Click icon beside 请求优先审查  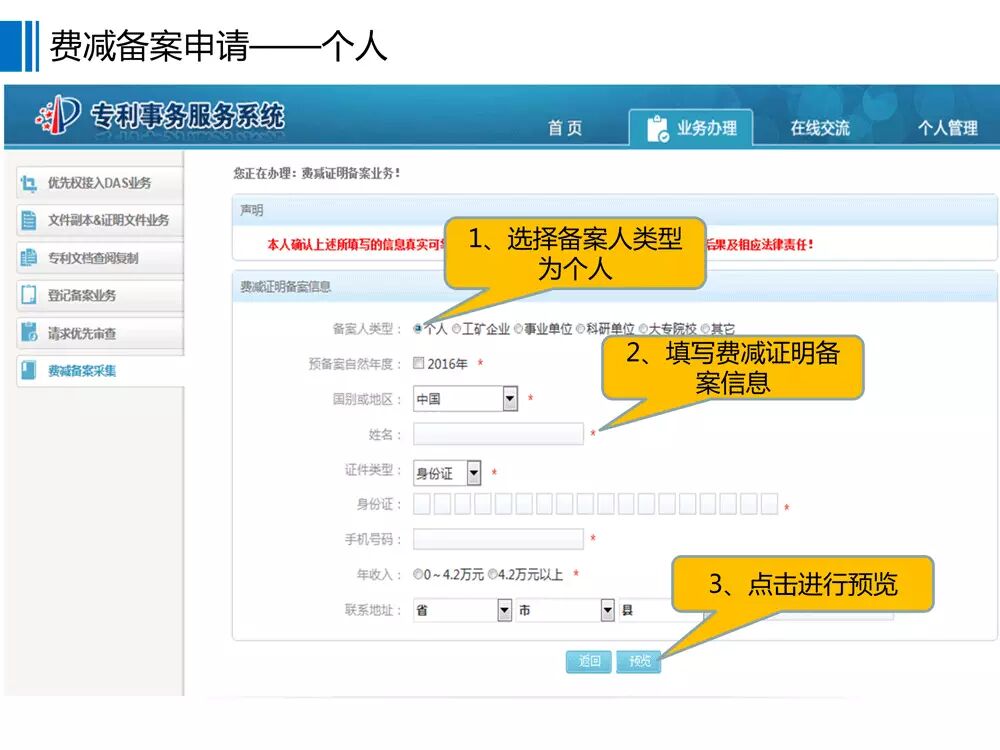[28, 332]
